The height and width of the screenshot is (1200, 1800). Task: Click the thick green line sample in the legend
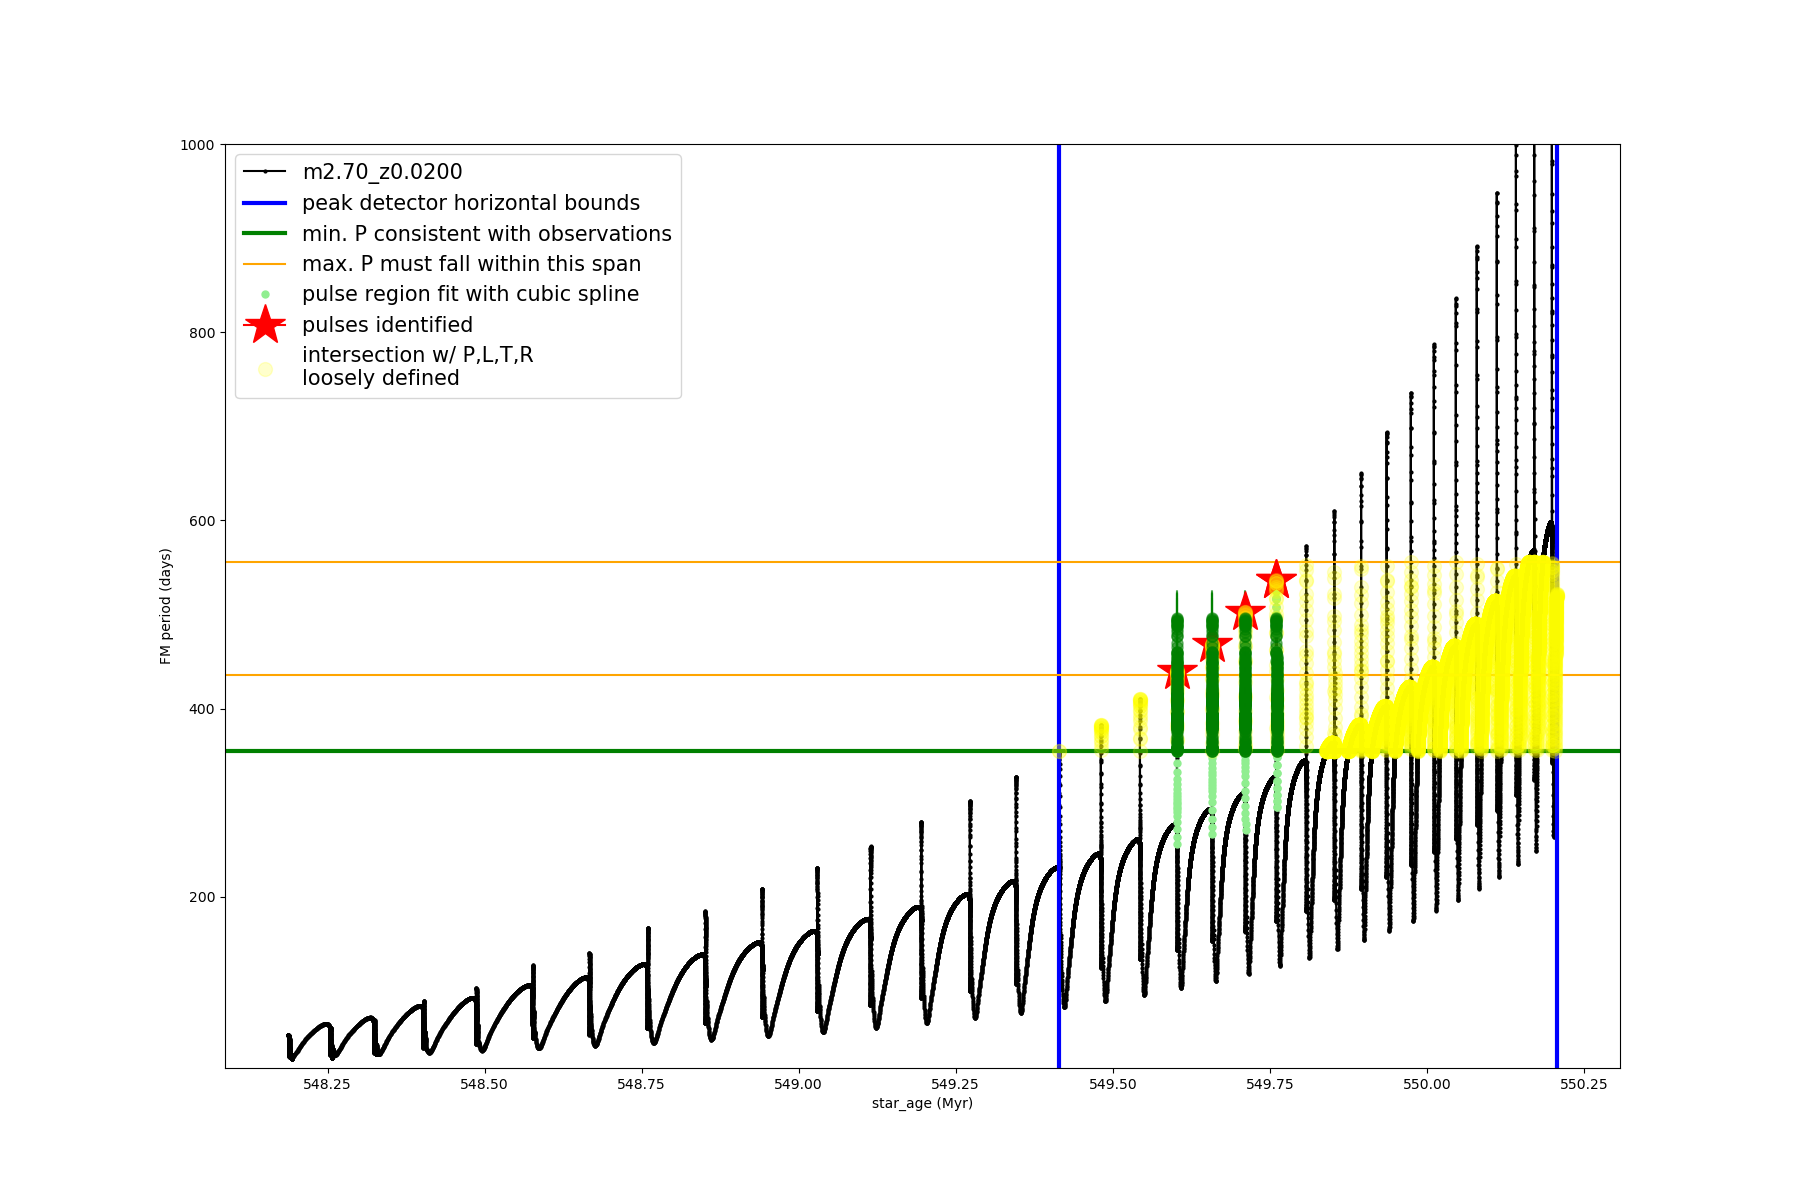pos(265,234)
